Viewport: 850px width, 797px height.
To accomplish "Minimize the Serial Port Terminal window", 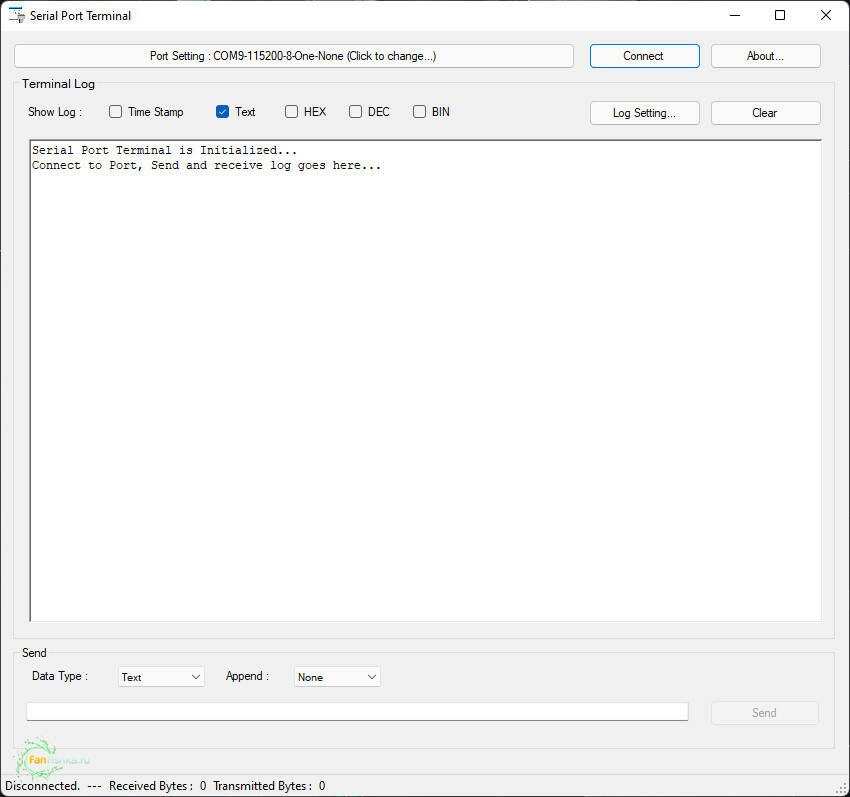I will [x=735, y=15].
